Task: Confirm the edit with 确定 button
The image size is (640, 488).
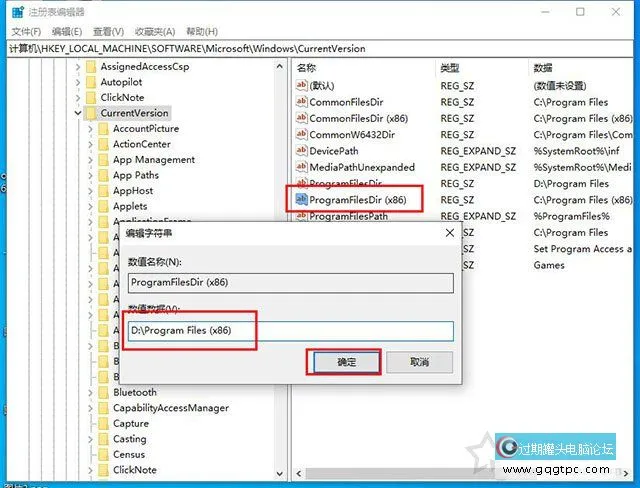Action: pyautogui.click(x=346, y=362)
